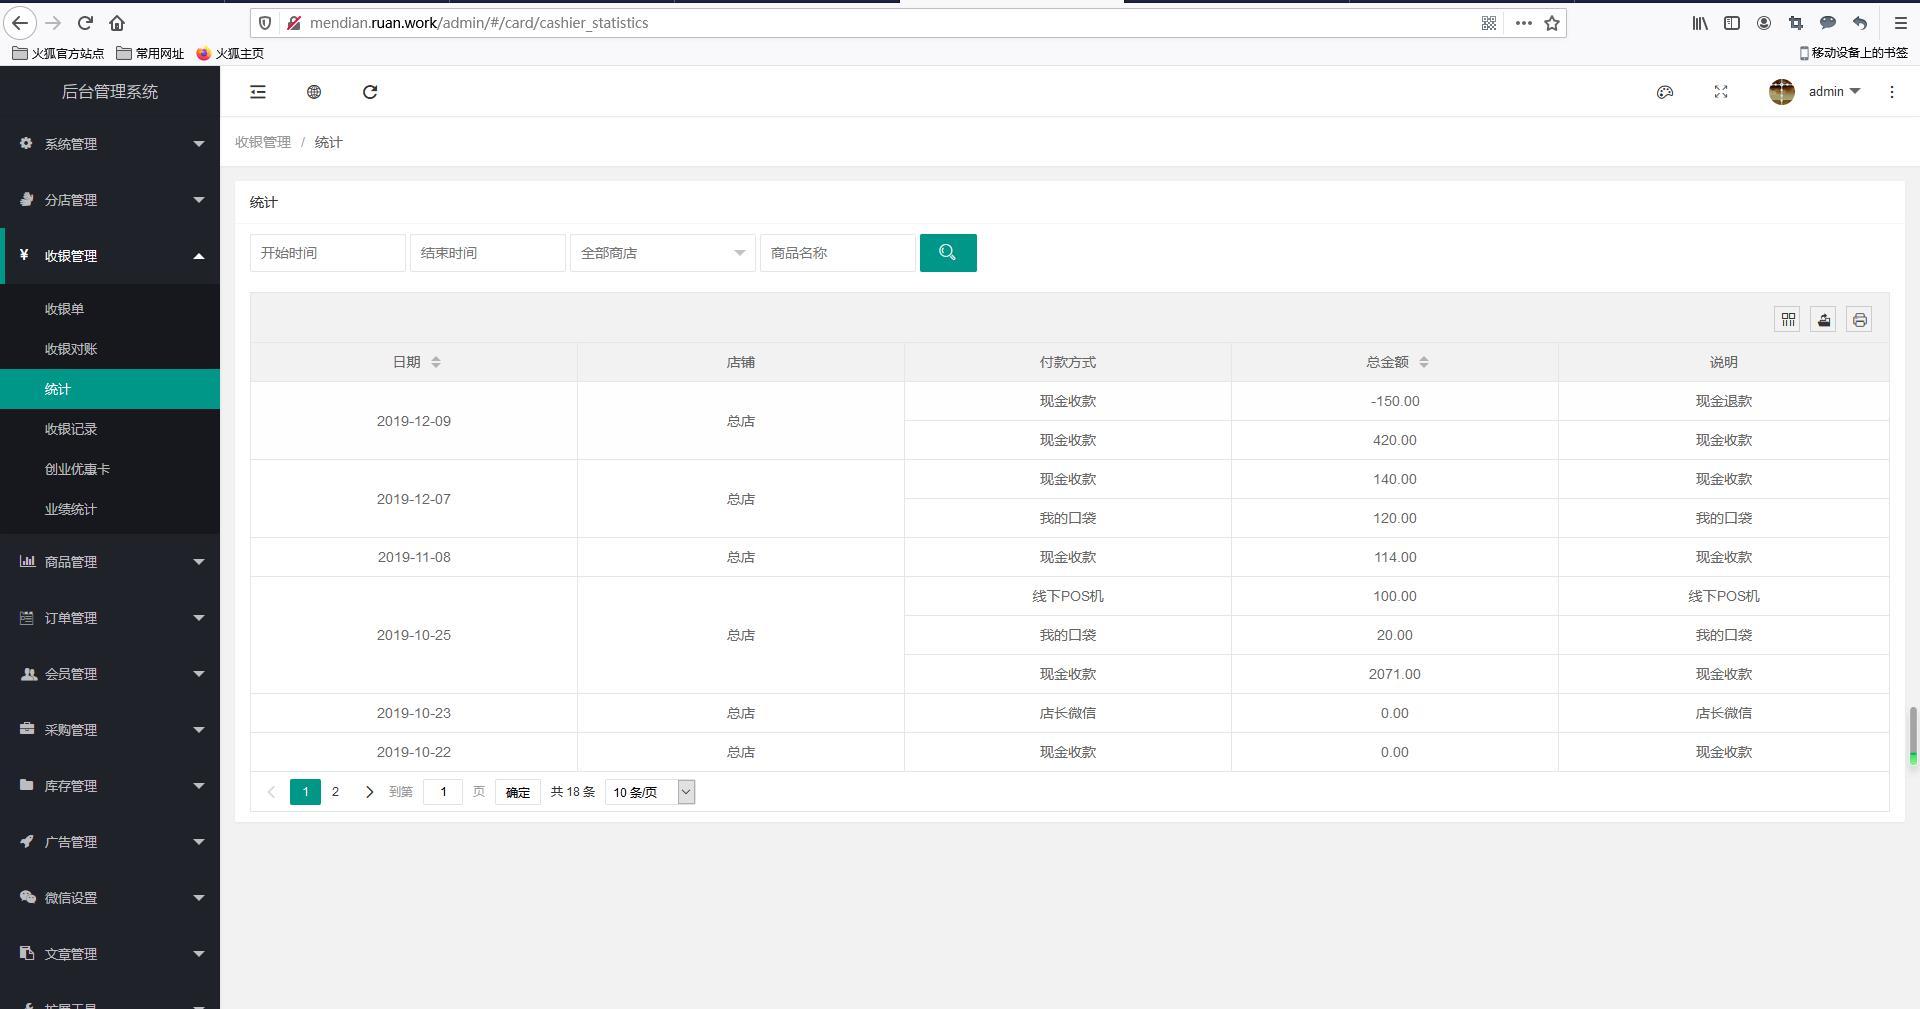Open the 全部商店 store dropdown
Image resolution: width=1920 pixels, height=1009 pixels.
[662, 253]
